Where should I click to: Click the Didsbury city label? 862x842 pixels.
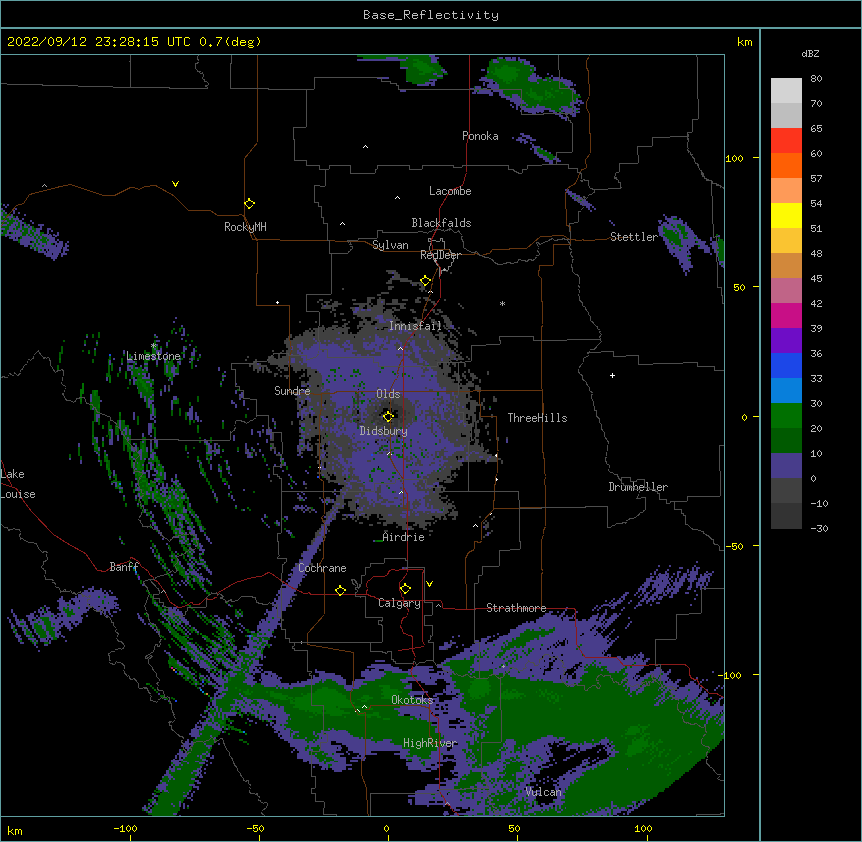pos(383,431)
